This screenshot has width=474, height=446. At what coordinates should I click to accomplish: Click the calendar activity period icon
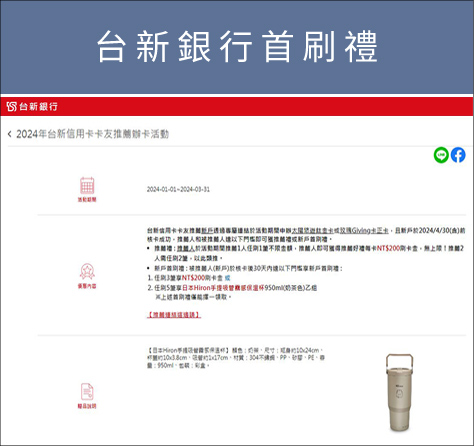click(x=87, y=185)
